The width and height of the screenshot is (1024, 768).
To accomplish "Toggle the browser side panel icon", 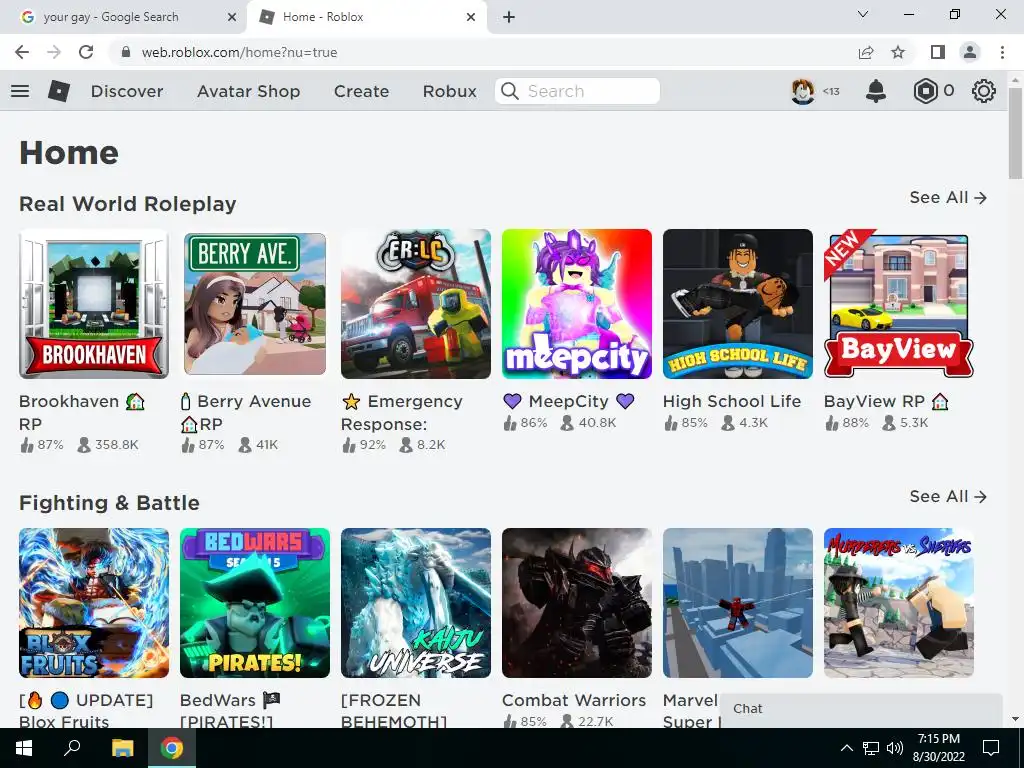I will [x=938, y=52].
